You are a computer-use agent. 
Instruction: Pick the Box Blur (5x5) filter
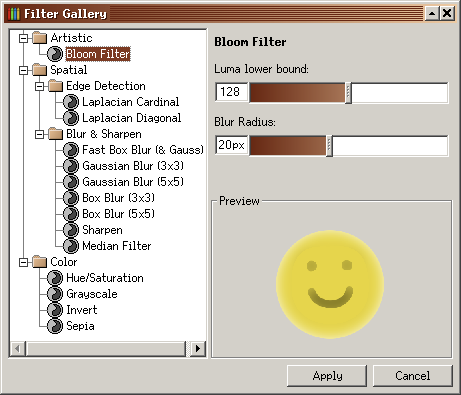click(118, 214)
